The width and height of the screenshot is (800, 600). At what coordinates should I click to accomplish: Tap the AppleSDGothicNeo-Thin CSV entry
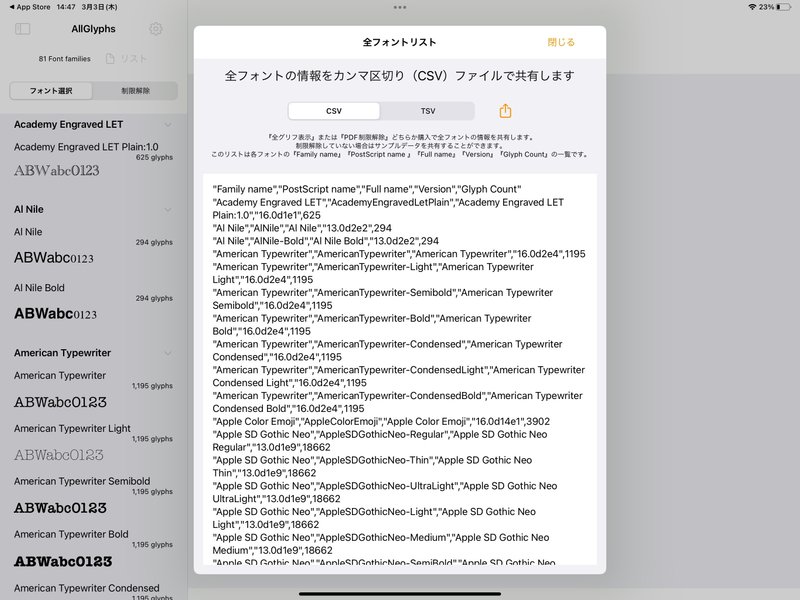pyautogui.click(x=372, y=466)
